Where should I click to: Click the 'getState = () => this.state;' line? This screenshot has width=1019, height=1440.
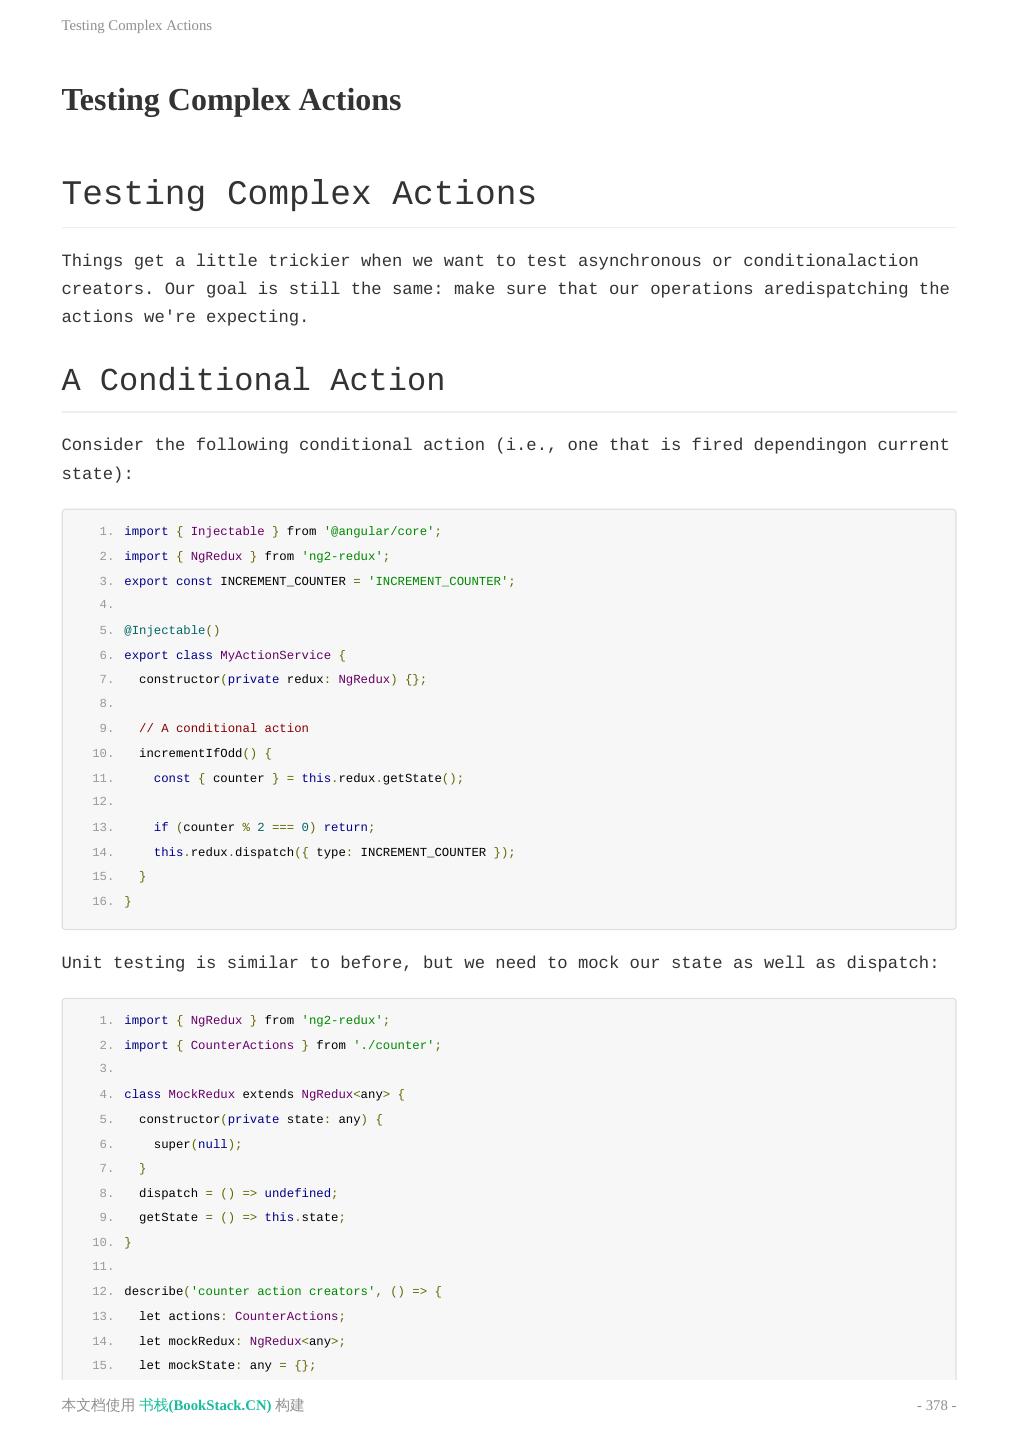pyautogui.click(x=242, y=1217)
